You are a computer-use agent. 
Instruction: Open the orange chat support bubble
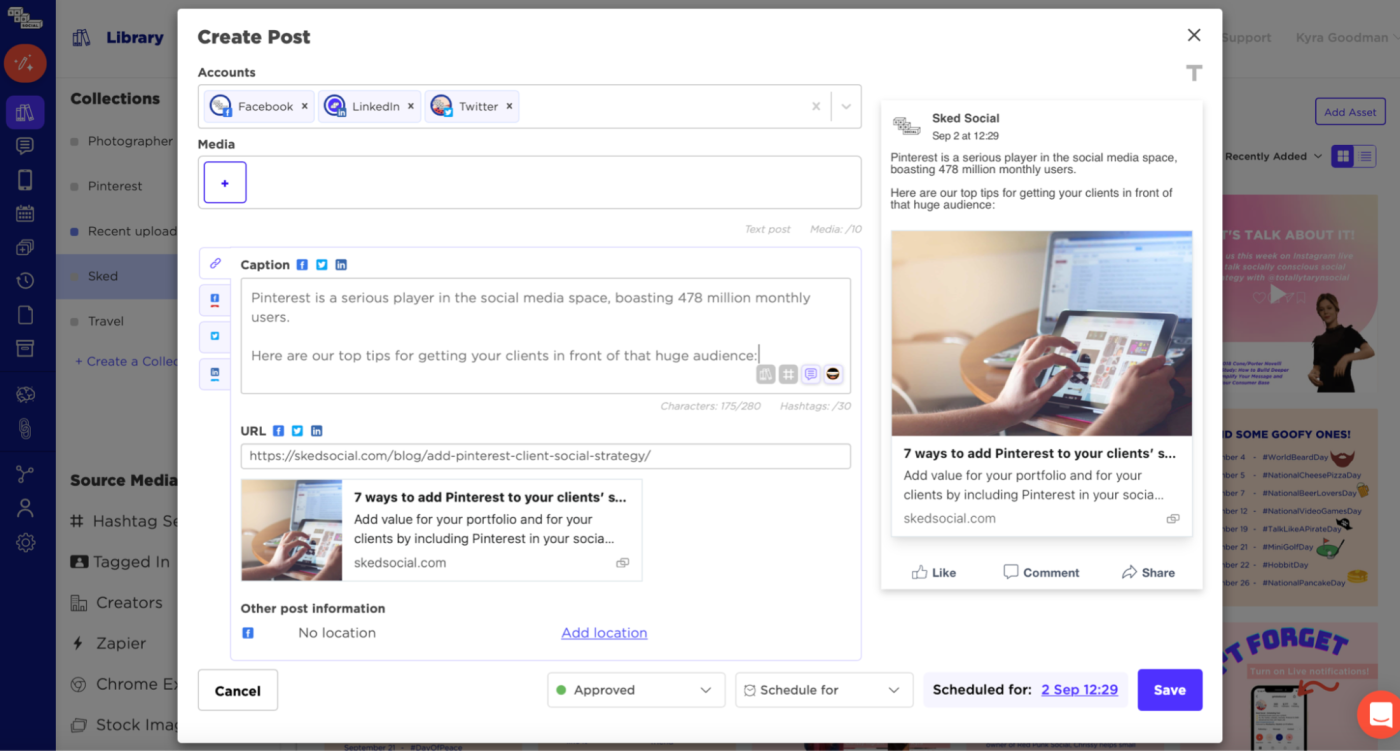(x=1379, y=714)
